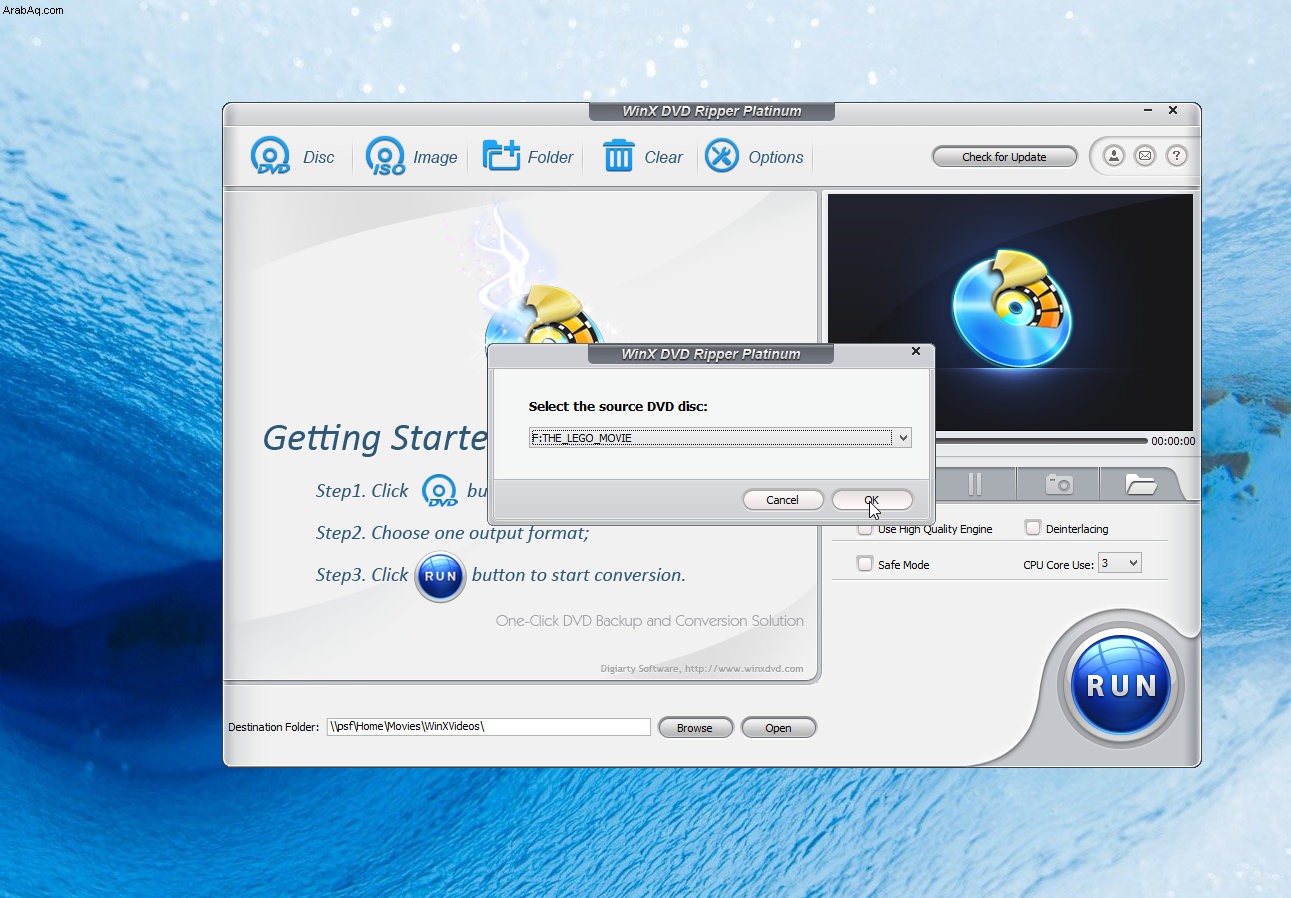Toggle the Safe Mode checkbox
The width and height of the screenshot is (1291, 898).
click(865, 564)
